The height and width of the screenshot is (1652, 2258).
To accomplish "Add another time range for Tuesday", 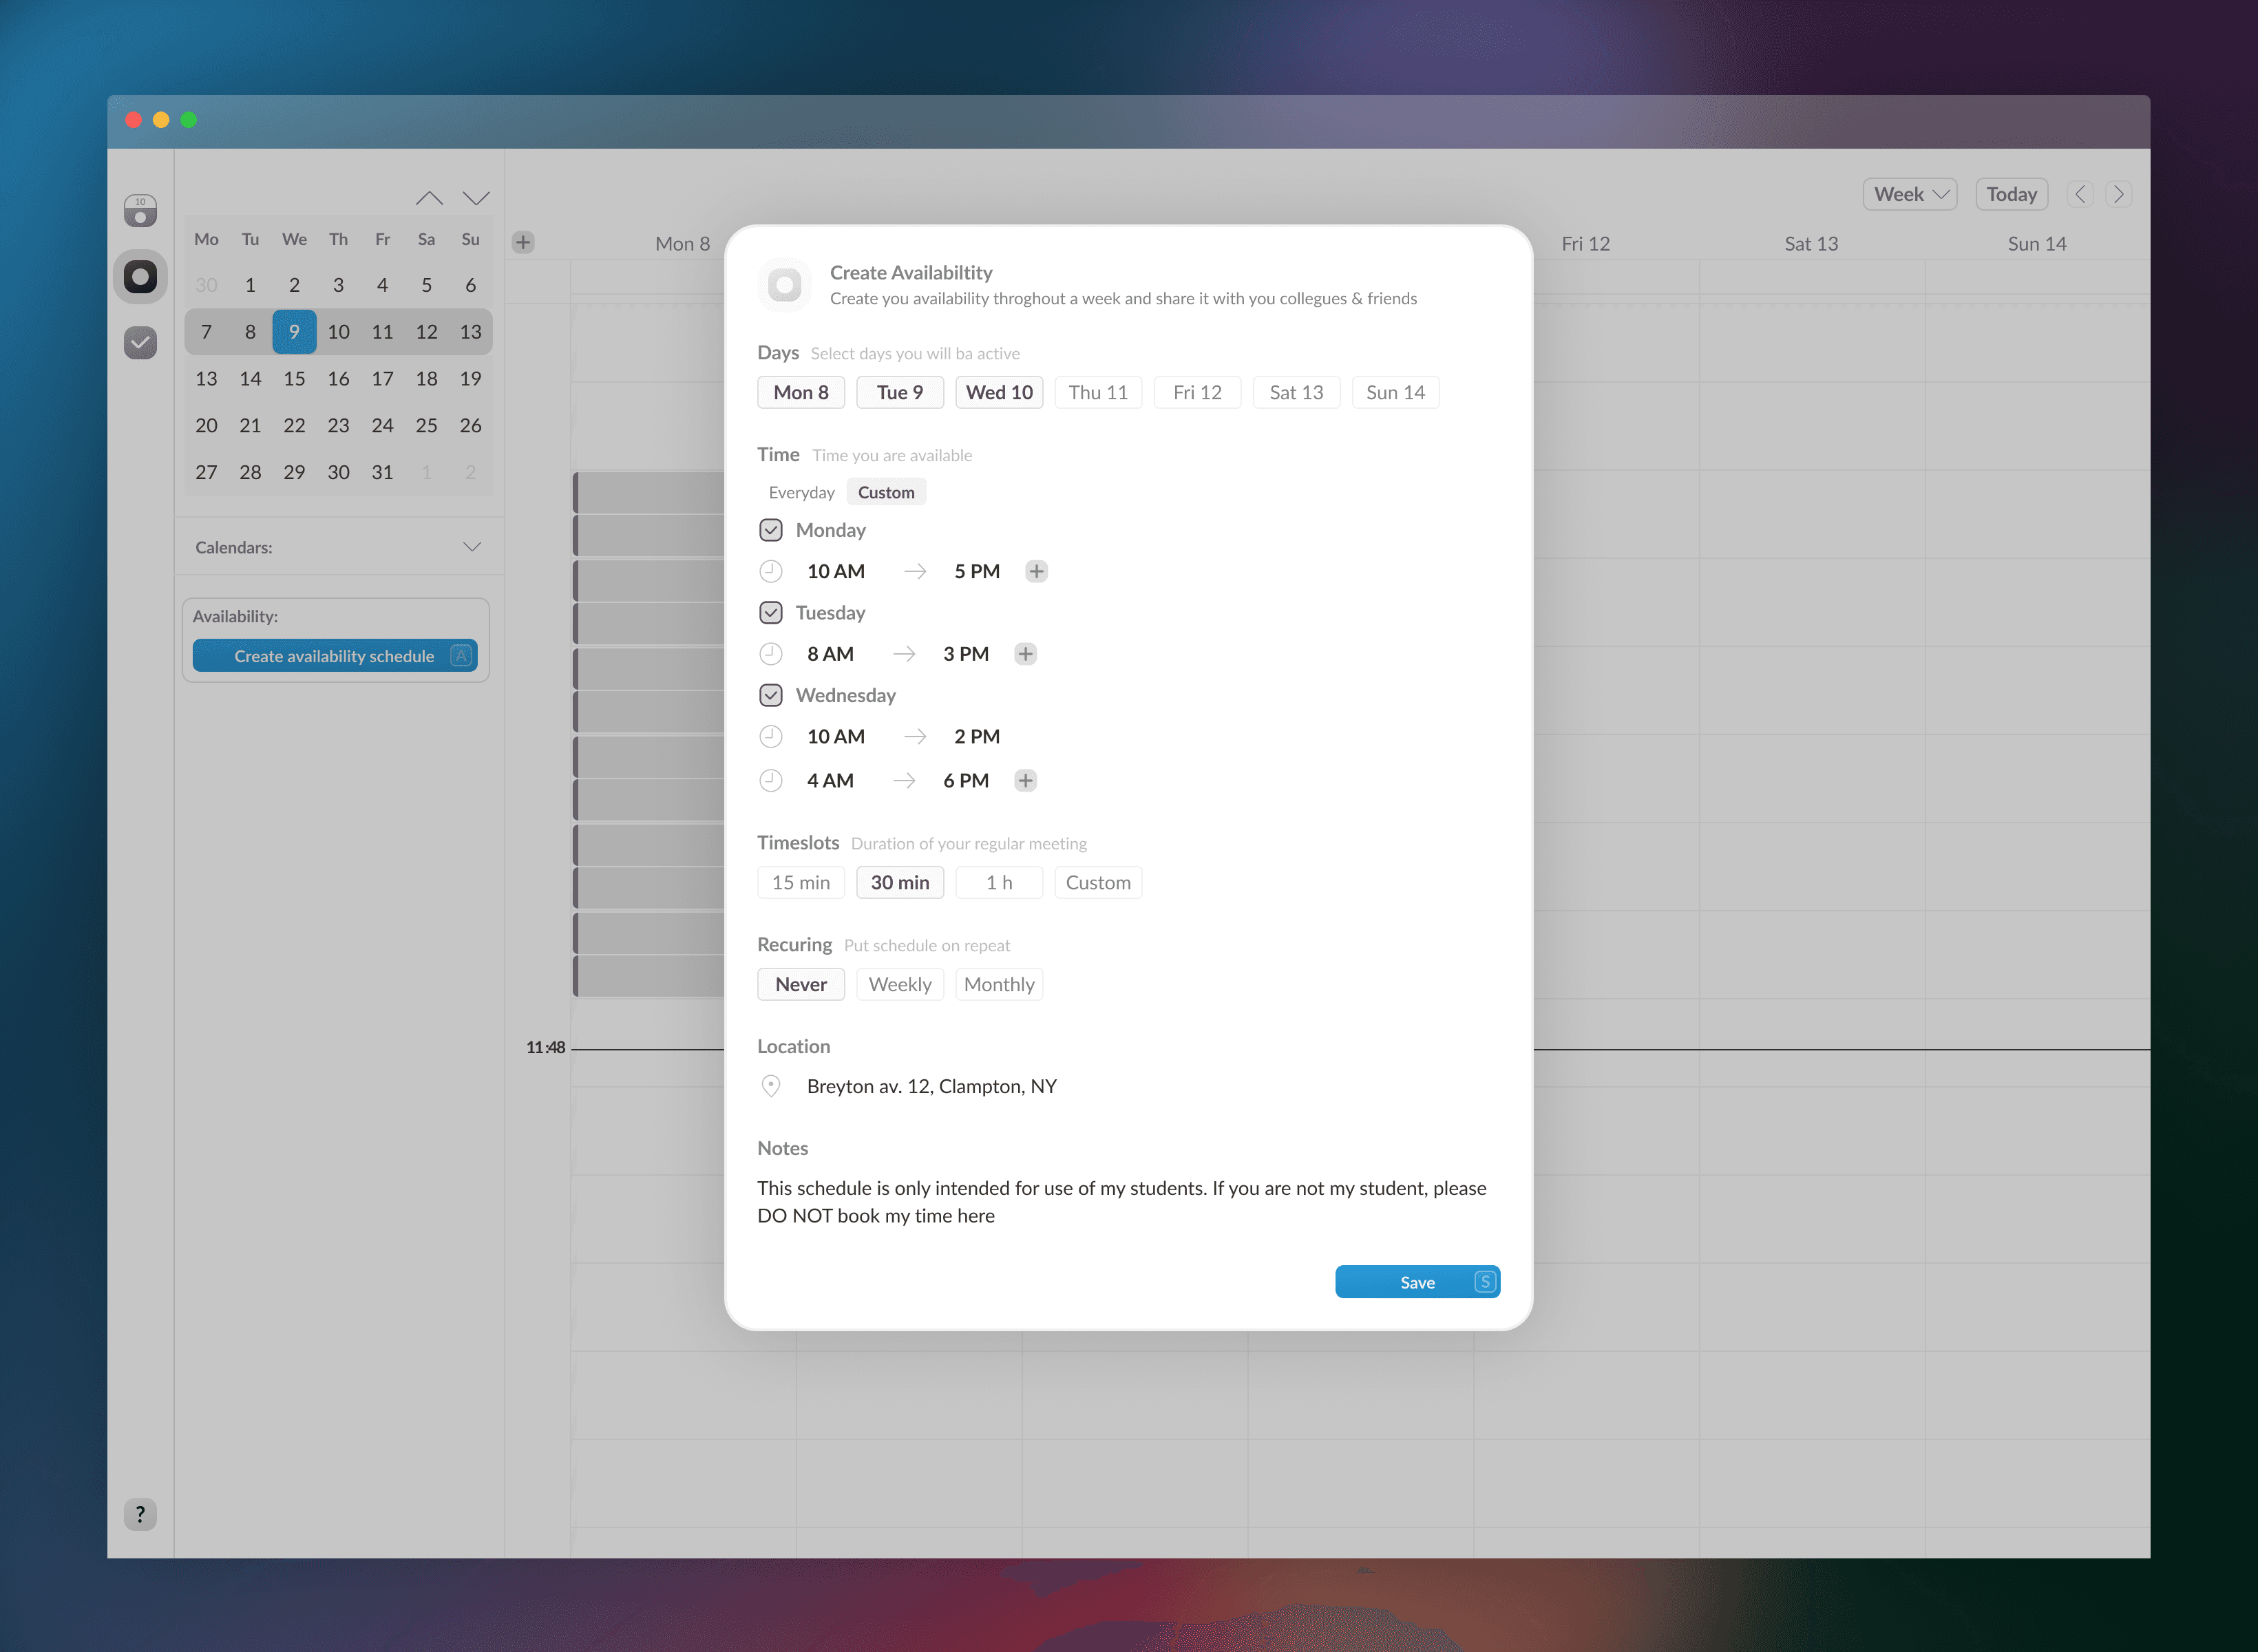I will tap(1025, 654).
